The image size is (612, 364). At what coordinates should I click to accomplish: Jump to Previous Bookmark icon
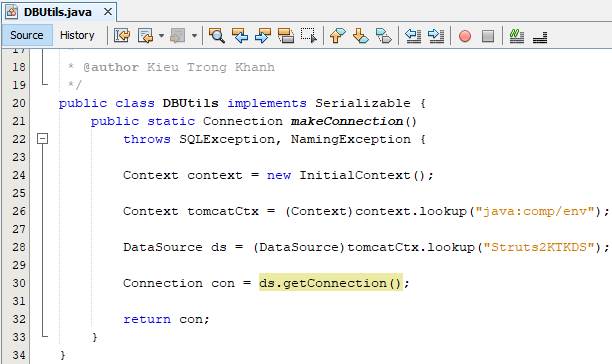[338, 36]
